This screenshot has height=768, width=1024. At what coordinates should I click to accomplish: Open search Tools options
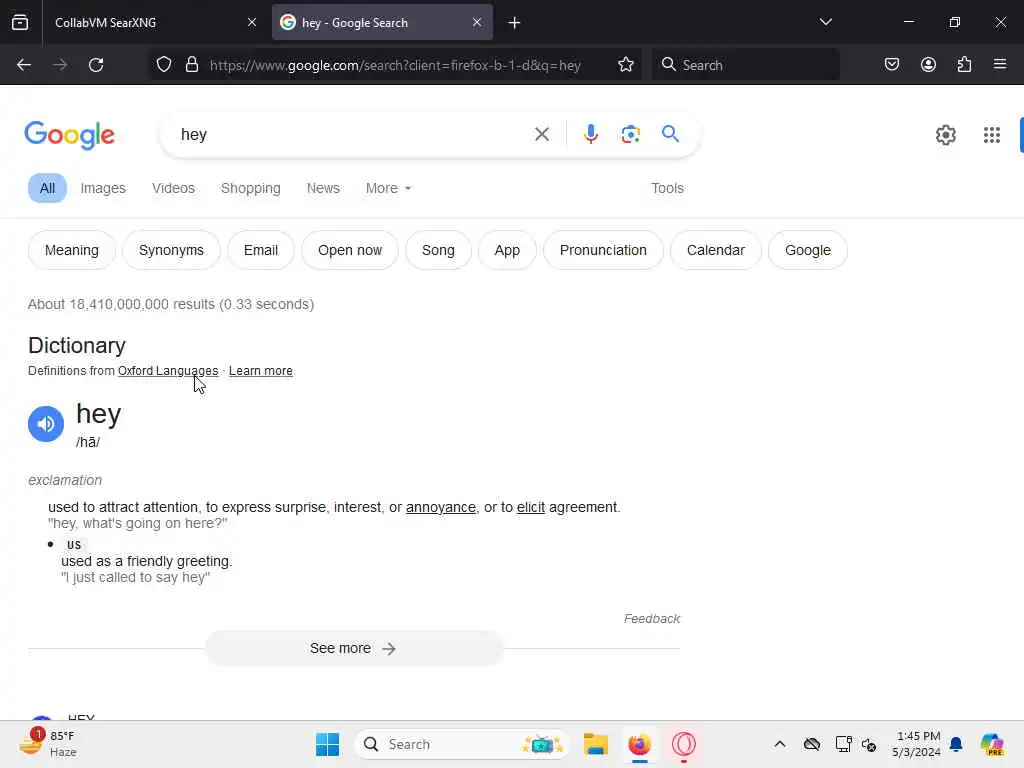click(x=667, y=188)
